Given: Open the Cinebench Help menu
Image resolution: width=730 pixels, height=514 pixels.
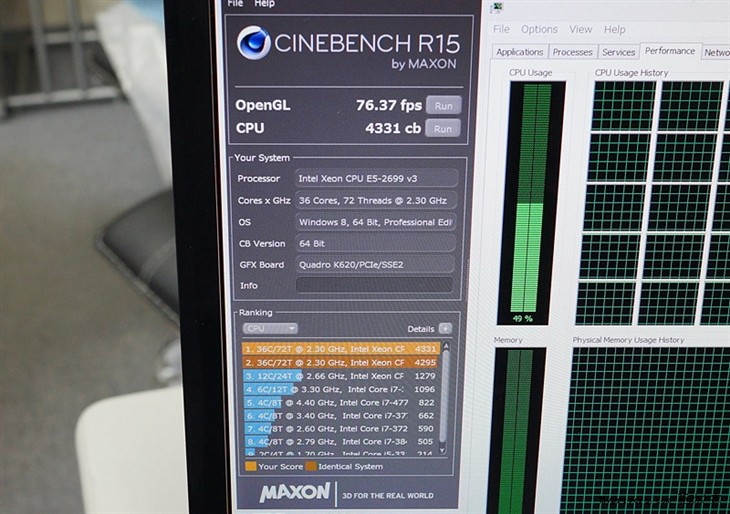Looking at the screenshot, I should pyautogui.click(x=264, y=3).
